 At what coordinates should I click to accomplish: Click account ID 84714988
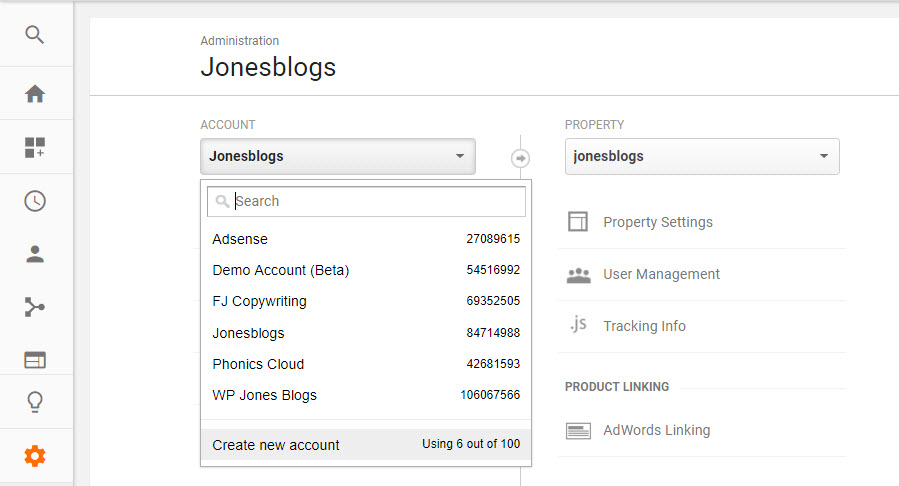click(x=493, y=332)
